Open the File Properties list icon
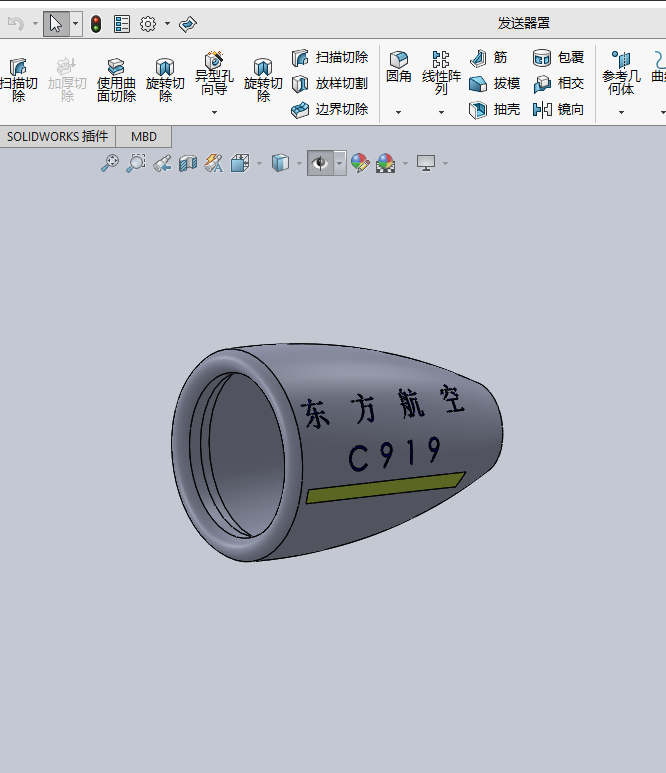Viewport: 666px width, 773px height. pyautogui.click(x=122, y=24)
